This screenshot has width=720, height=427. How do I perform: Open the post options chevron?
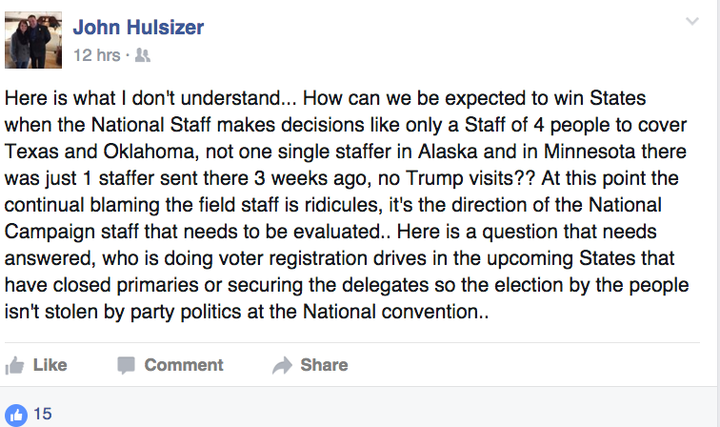coord(692,21)
